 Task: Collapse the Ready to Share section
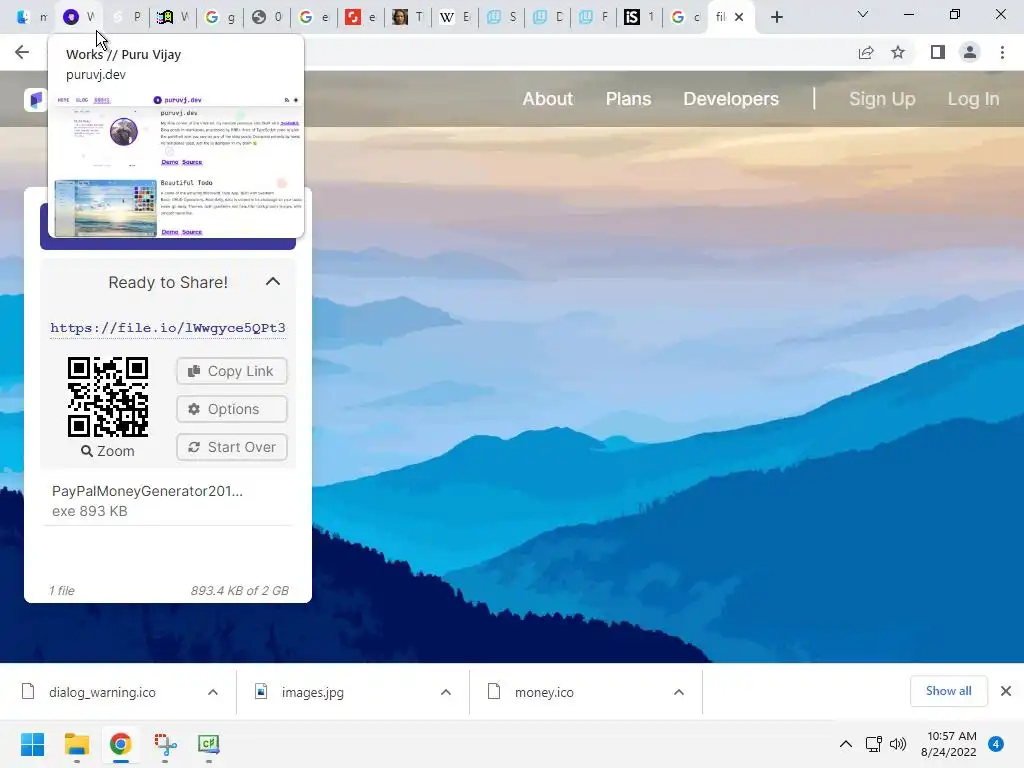pyautogui.click(x=273, y=281)
